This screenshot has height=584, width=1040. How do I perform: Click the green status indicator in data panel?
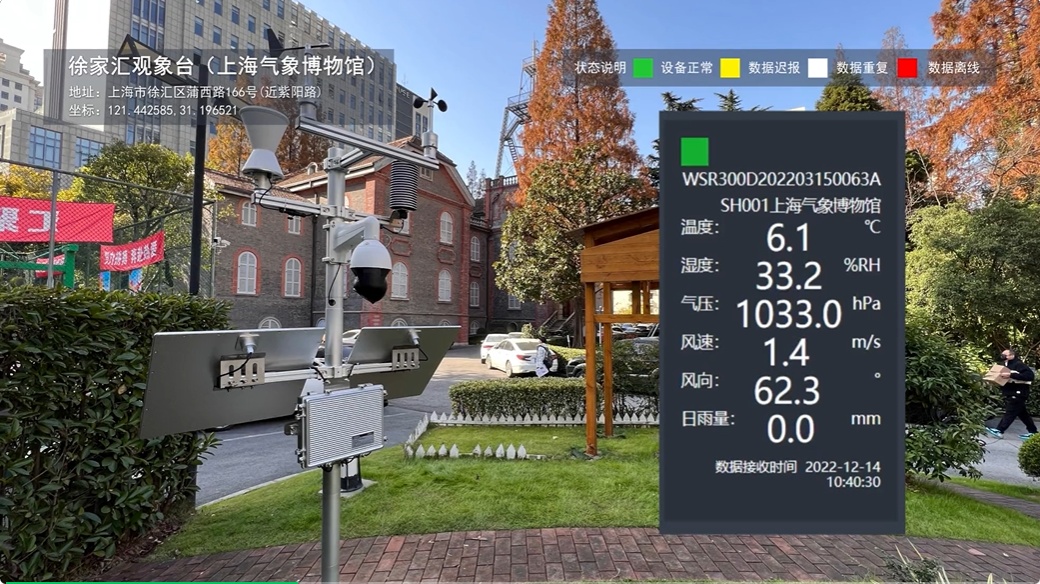point(695,152)
